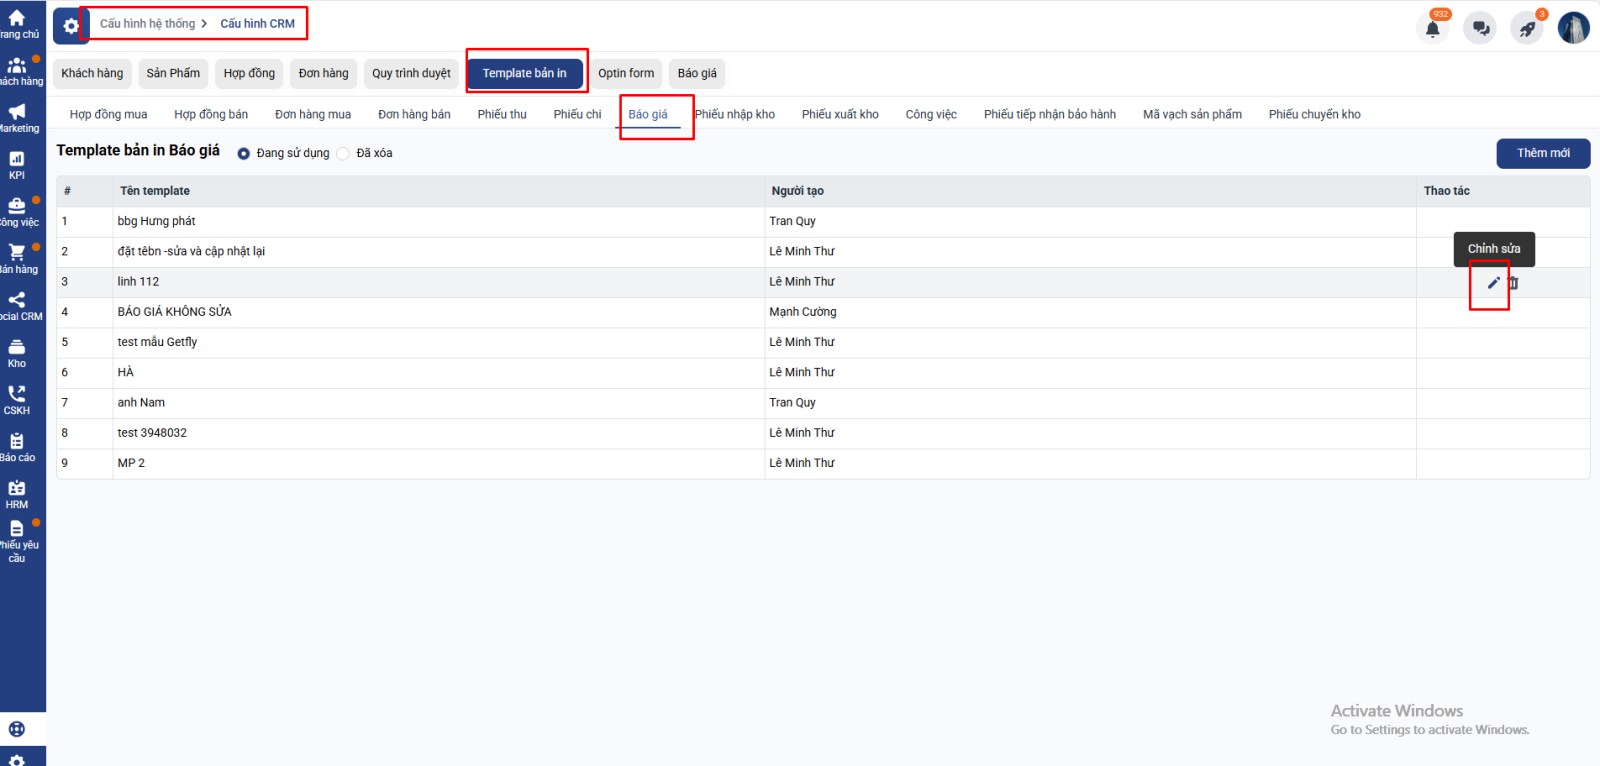Open the KPI module in sidebar
The height and width of the screenshot is (766, 1600).
tap(17, 165)
